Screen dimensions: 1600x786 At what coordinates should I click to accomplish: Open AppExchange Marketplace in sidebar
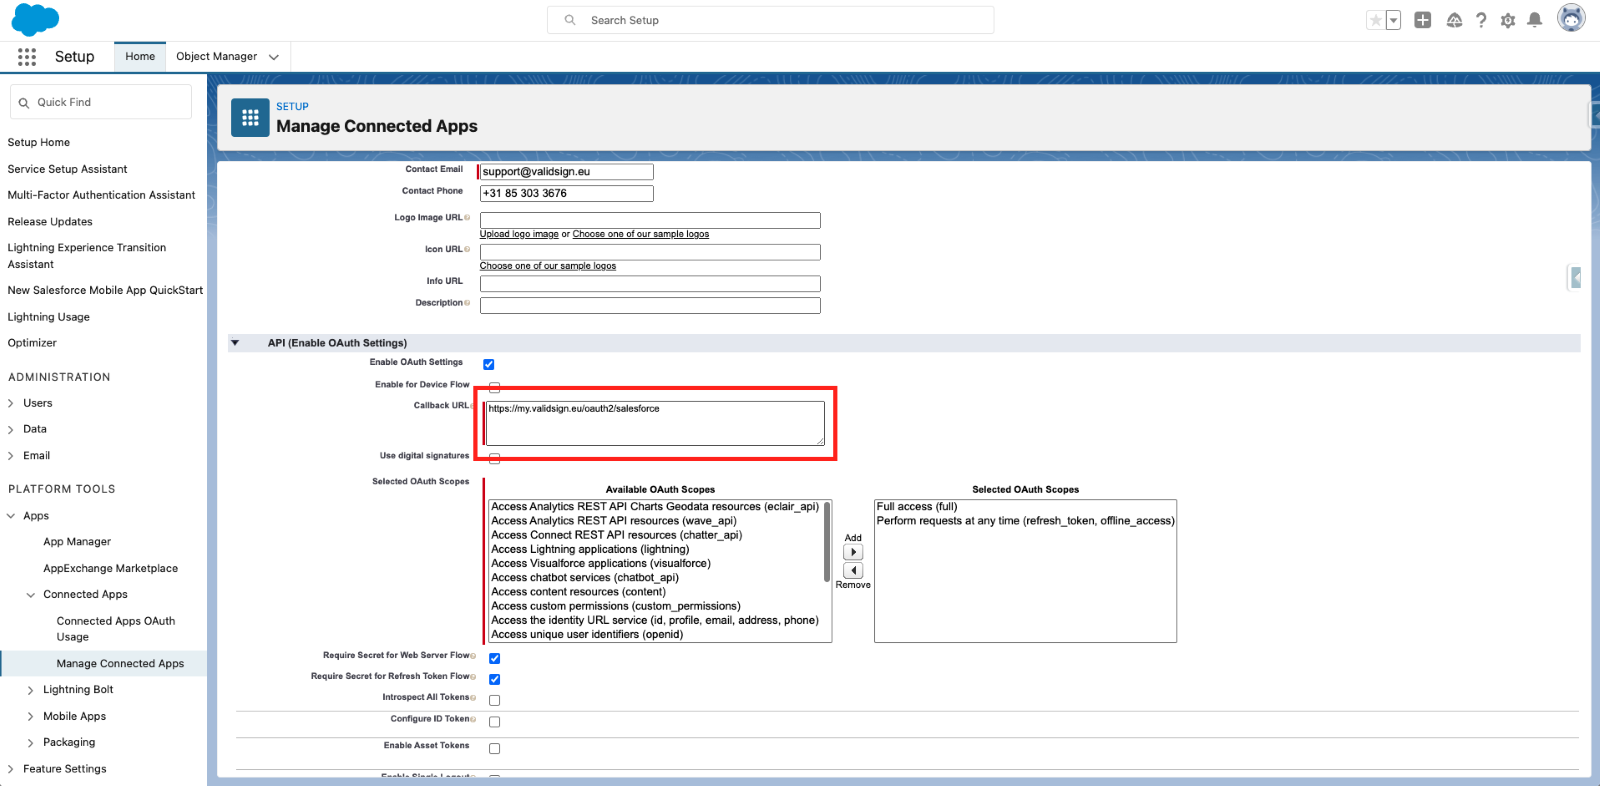pyautogui.click(x=110, y=569)
